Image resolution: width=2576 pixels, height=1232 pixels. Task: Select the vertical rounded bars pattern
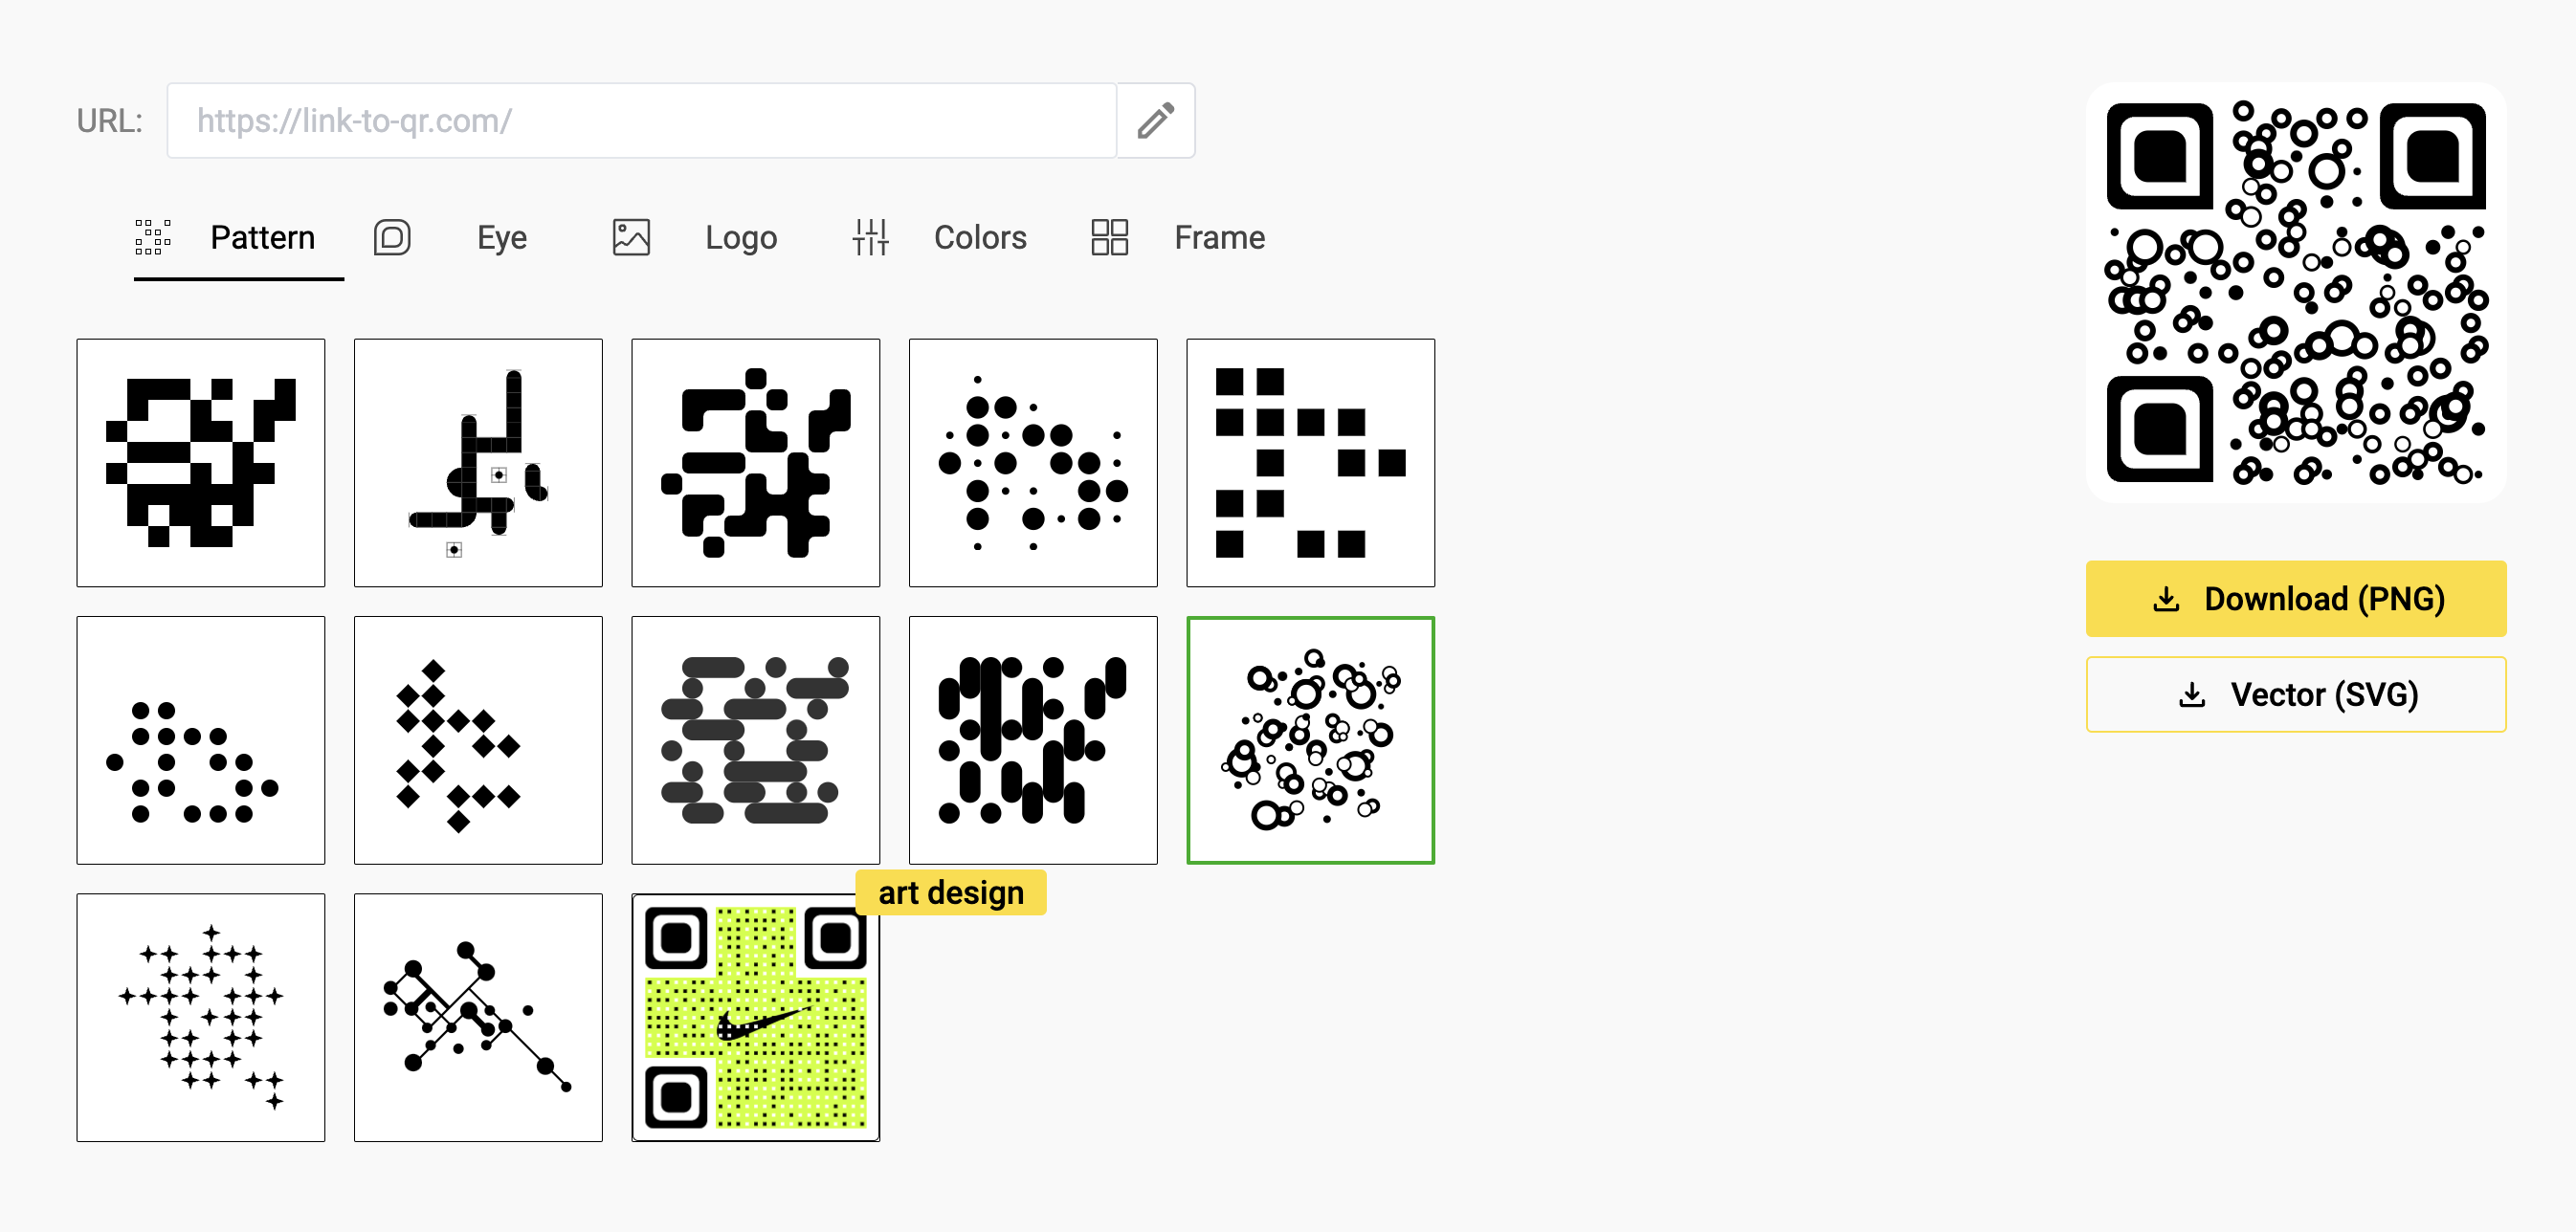point(1033,740)
